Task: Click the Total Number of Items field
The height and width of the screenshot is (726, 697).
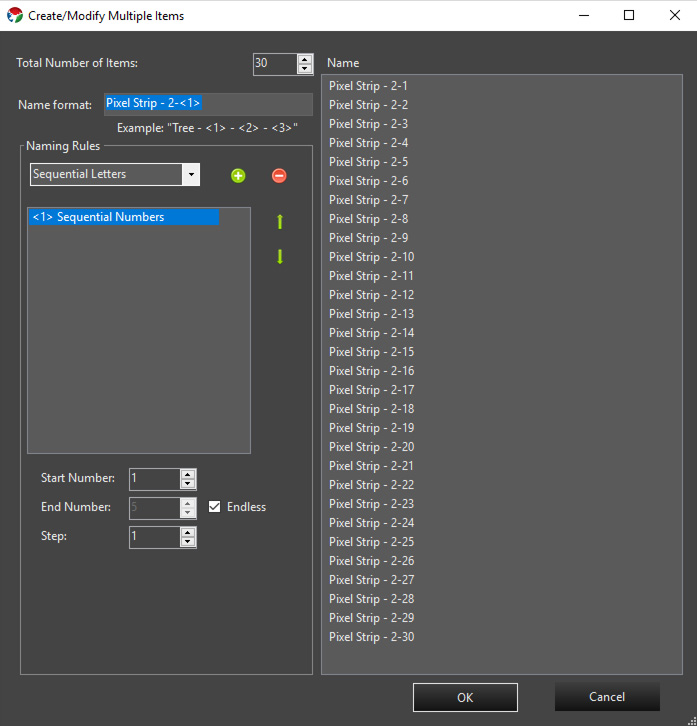Action: coord(275,63)
